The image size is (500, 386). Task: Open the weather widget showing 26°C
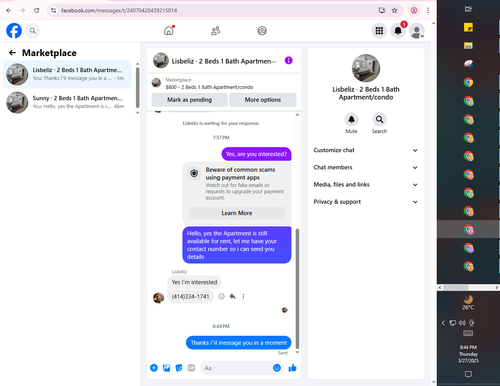click(468, 303)
